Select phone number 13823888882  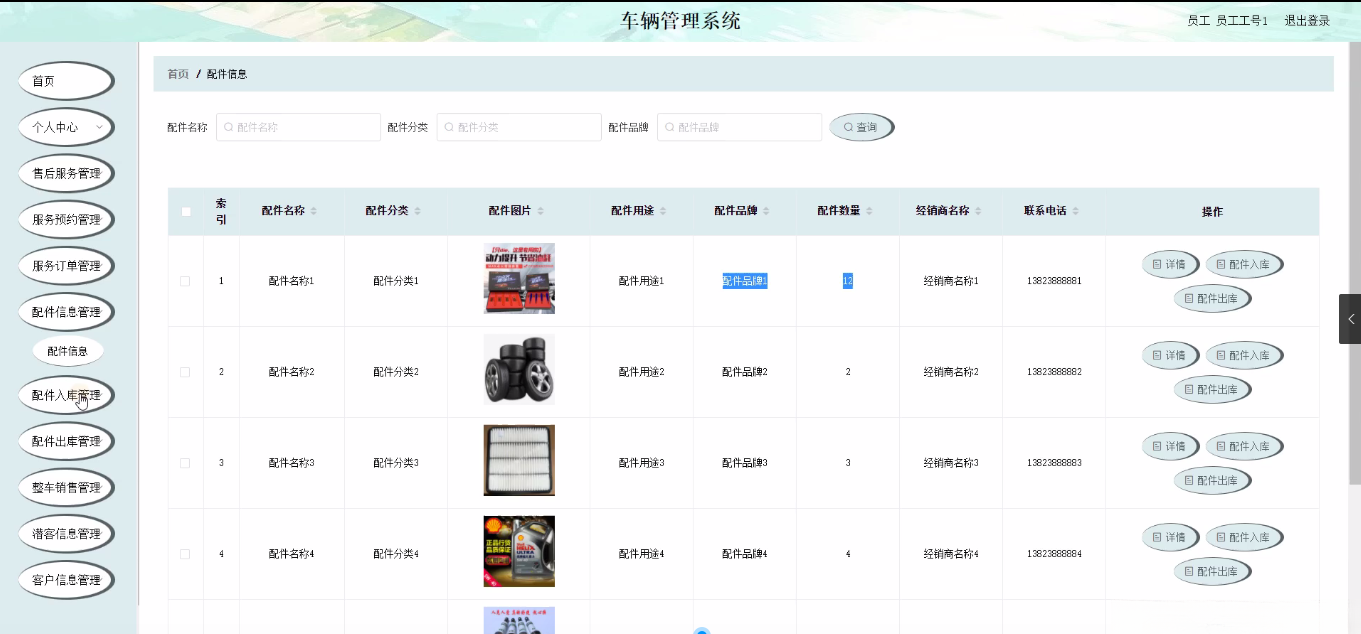(1054, 372)
